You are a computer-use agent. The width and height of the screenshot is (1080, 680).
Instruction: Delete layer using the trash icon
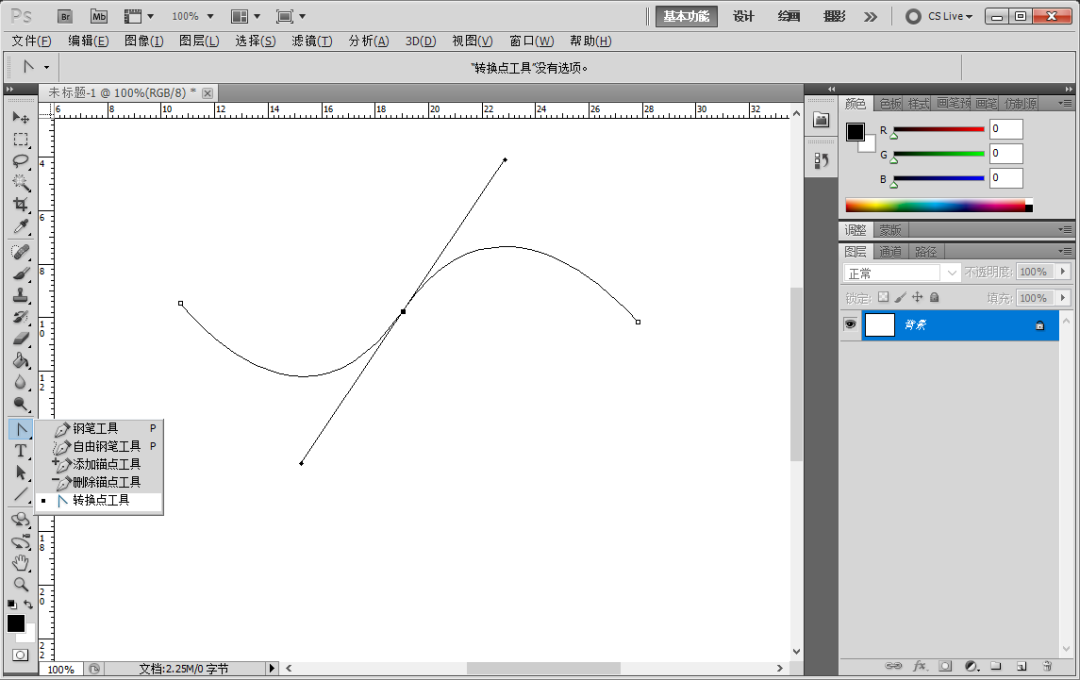click(x=1047, y=666)
